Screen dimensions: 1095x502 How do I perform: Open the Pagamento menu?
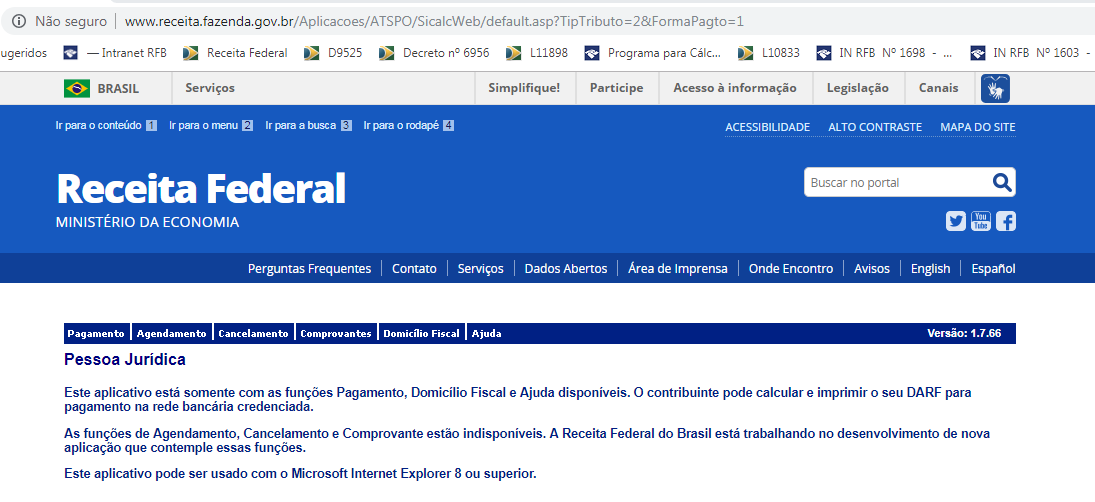96,334
